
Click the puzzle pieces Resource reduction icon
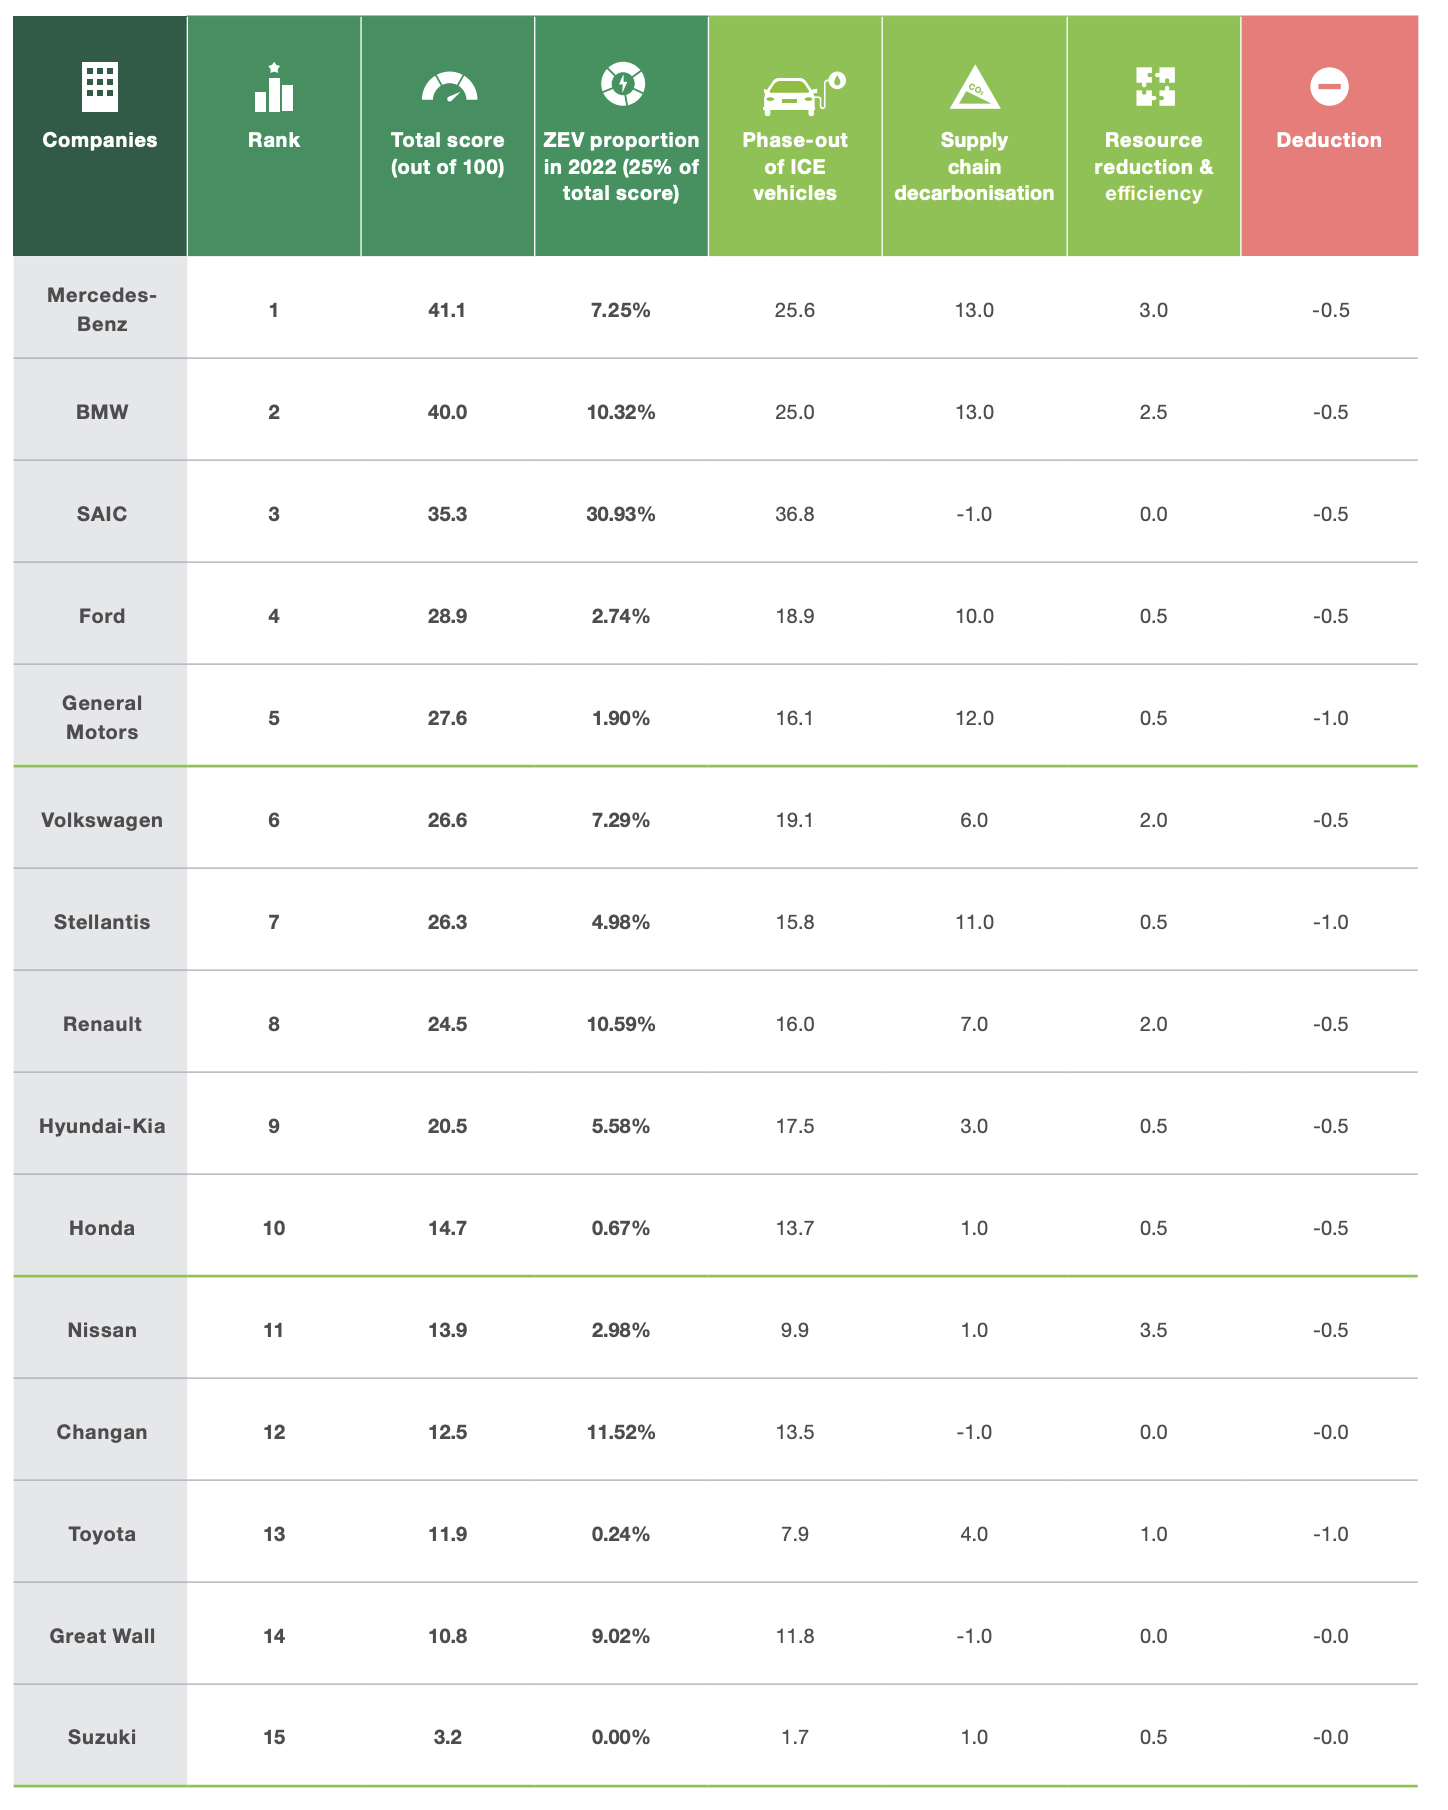(1155, 87)
